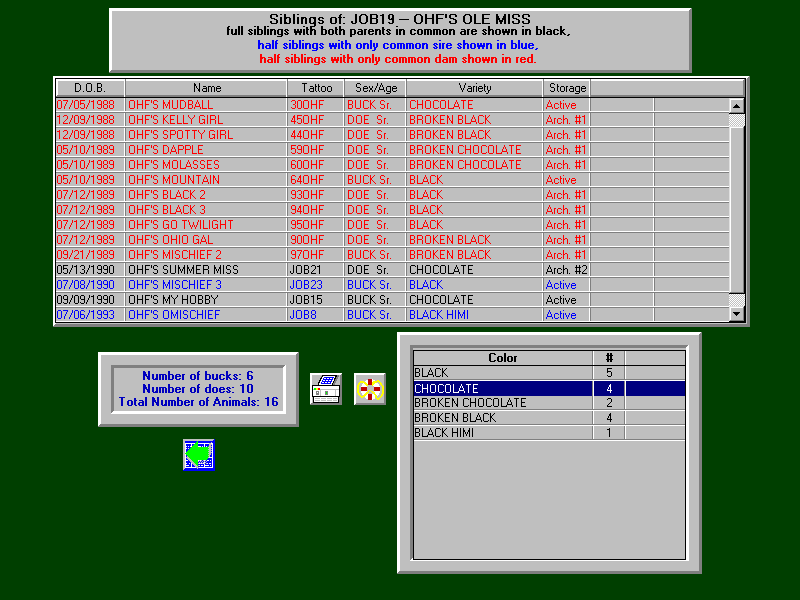Click Number of bucks: 6 text

(x=197, y=376)
